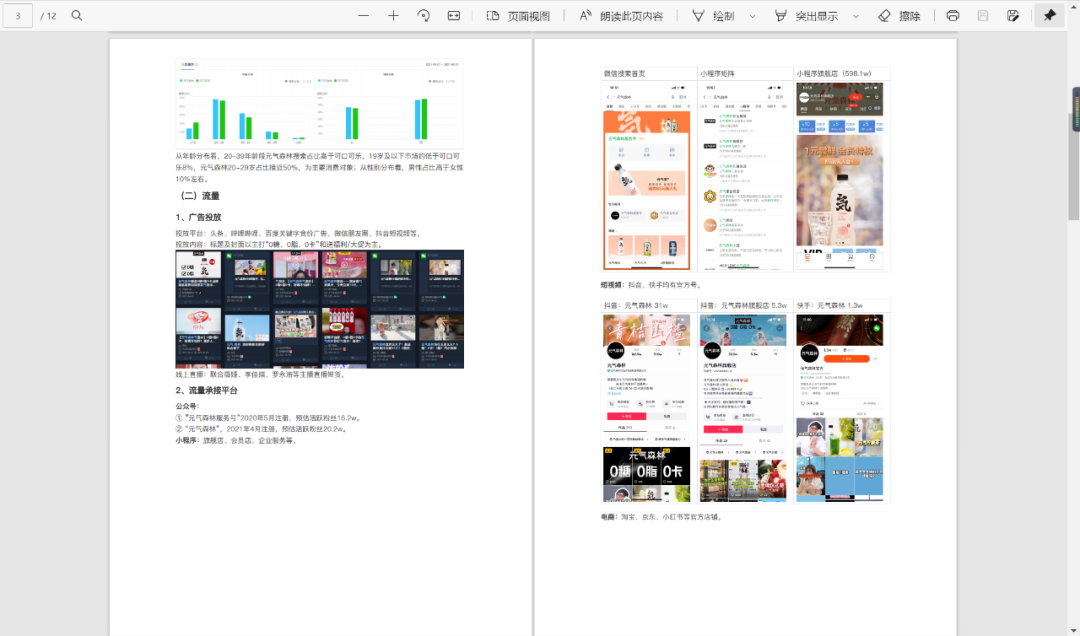
Task: Zoom out with the minus icon
Action: tap(363, 15)
